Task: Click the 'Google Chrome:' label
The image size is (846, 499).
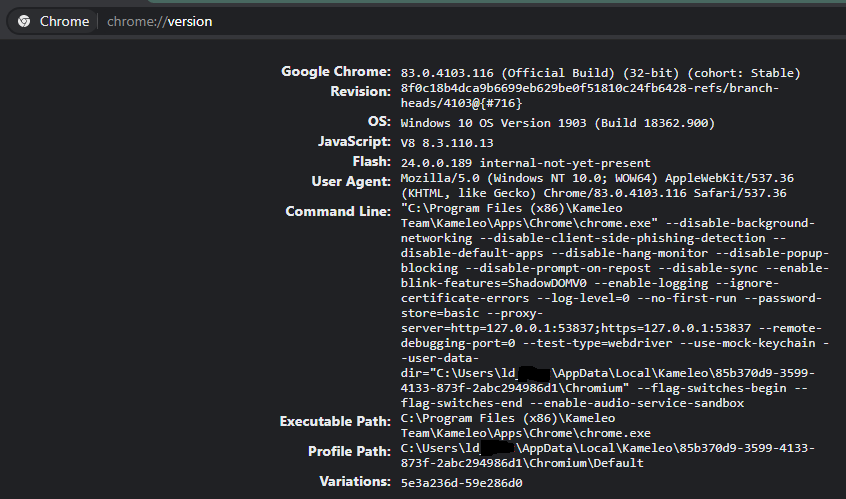Action: point(336,72)
